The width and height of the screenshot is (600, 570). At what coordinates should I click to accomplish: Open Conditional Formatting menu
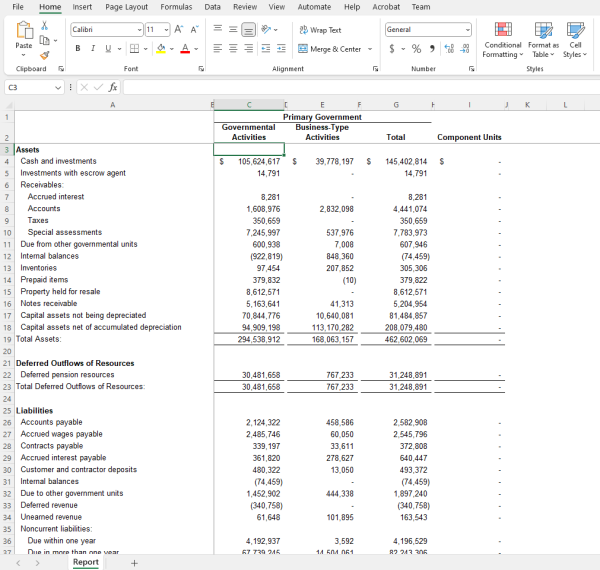[503, 40]
